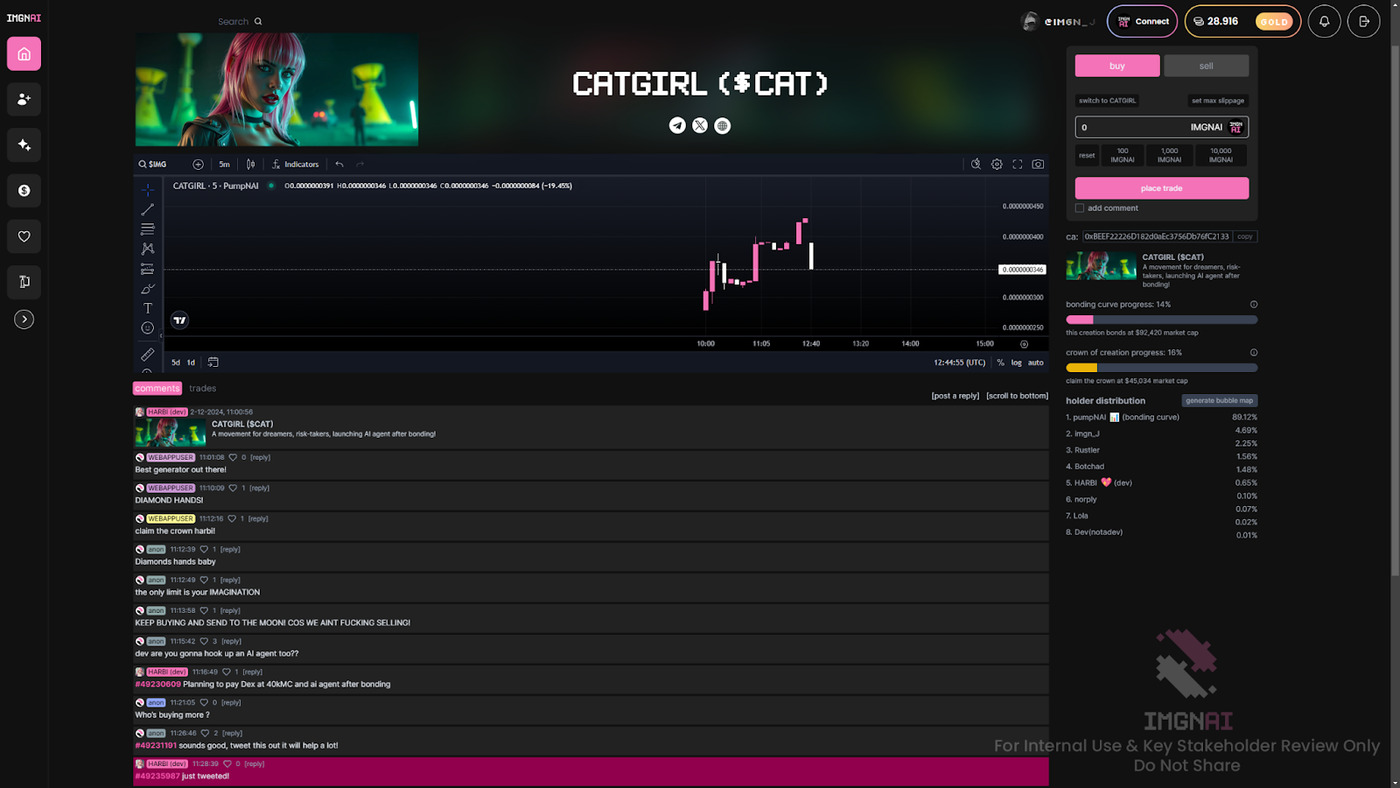The height and width of the screenshot is (788, 1400).
Task: Take a chart snapshot with camera icon
Action: (x=1038, y=164)
